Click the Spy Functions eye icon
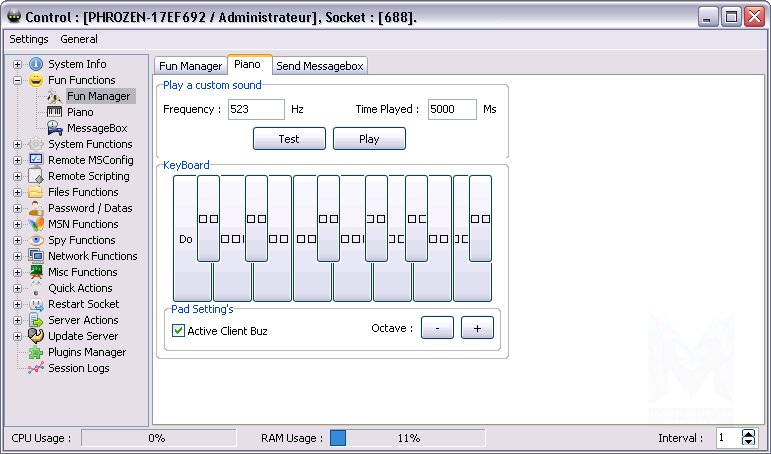Screen dimensions: 771x454 click(36, 240)
